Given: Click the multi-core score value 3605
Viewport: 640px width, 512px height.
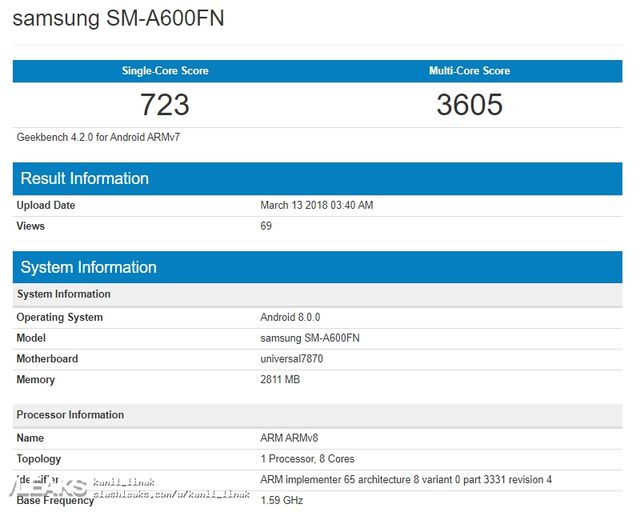Looking at the screenshot, I should tap(469, 105).
